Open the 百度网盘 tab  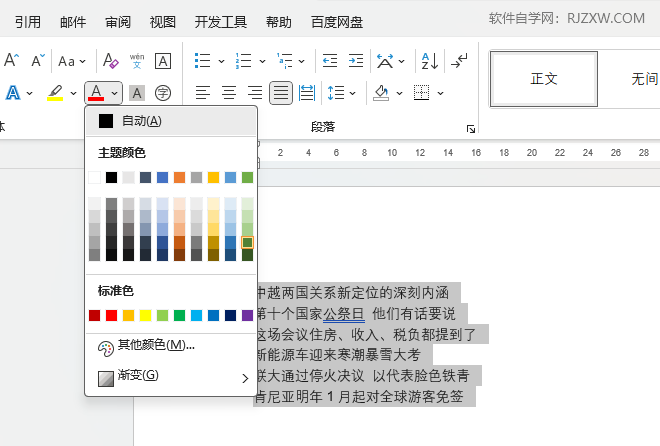point(337,22)
